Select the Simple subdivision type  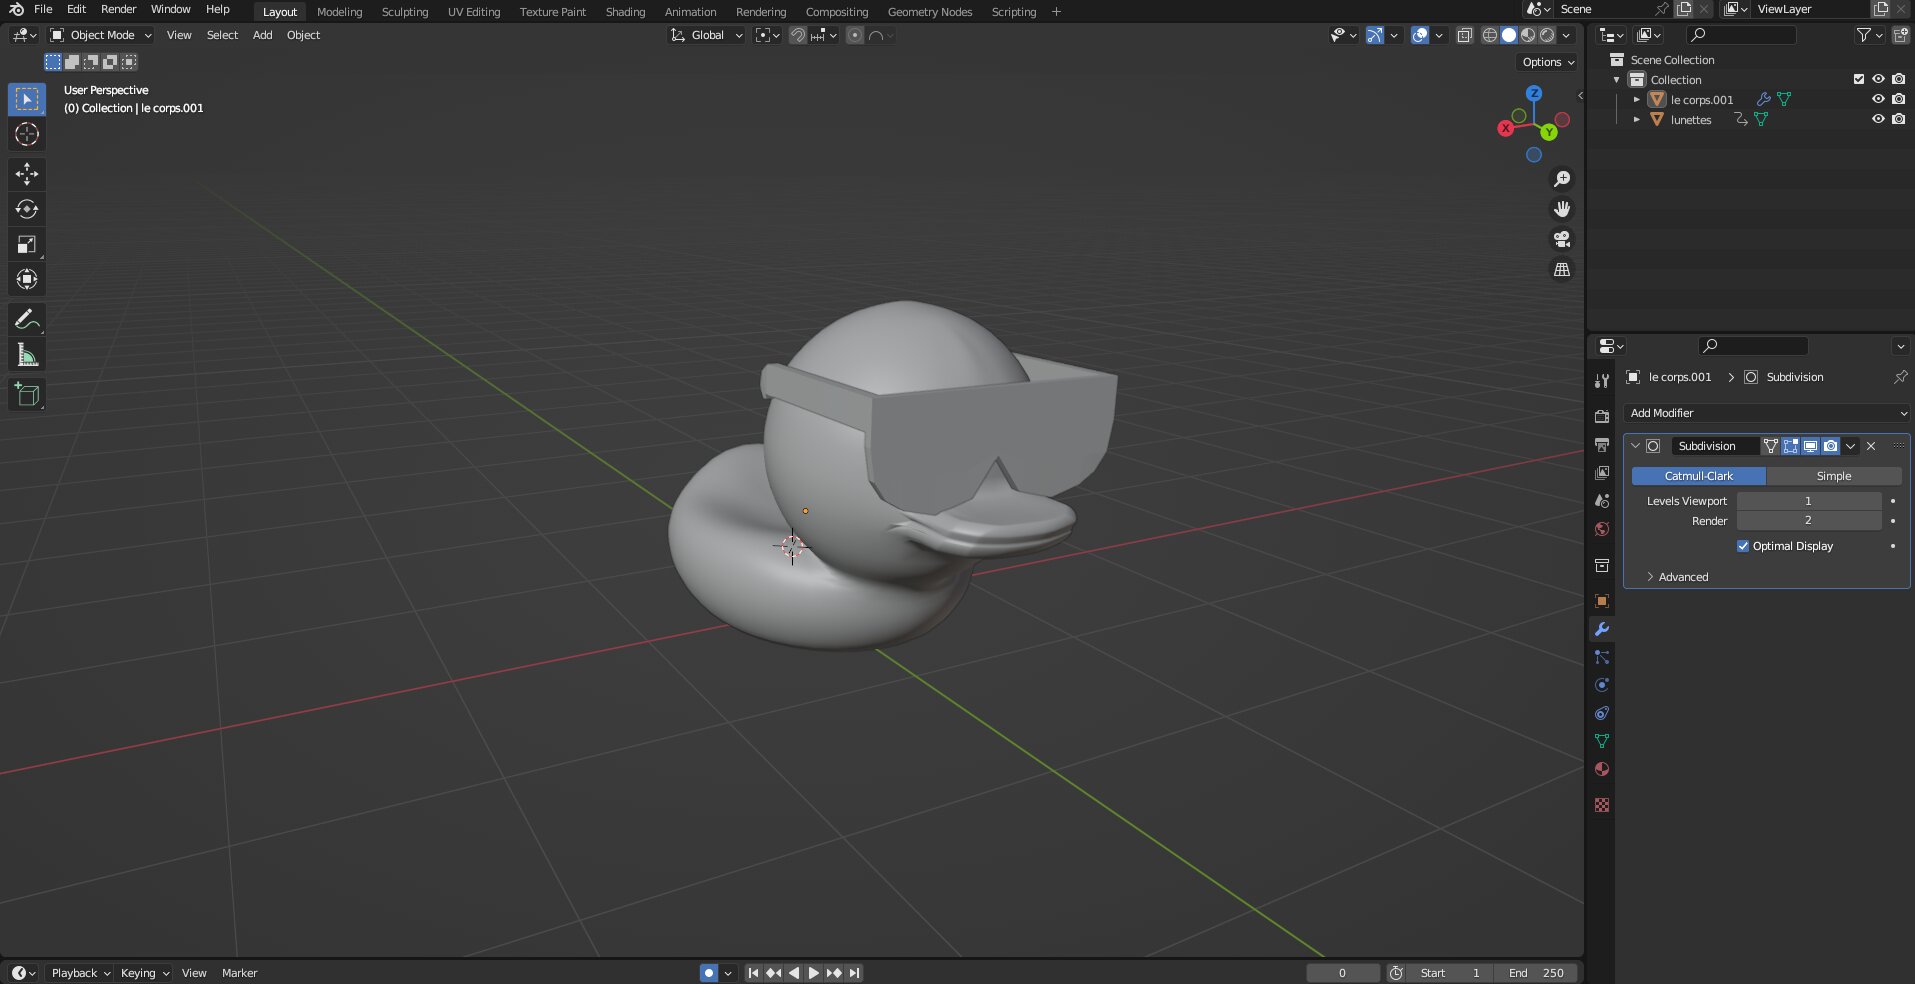[x=1834, y=476]
